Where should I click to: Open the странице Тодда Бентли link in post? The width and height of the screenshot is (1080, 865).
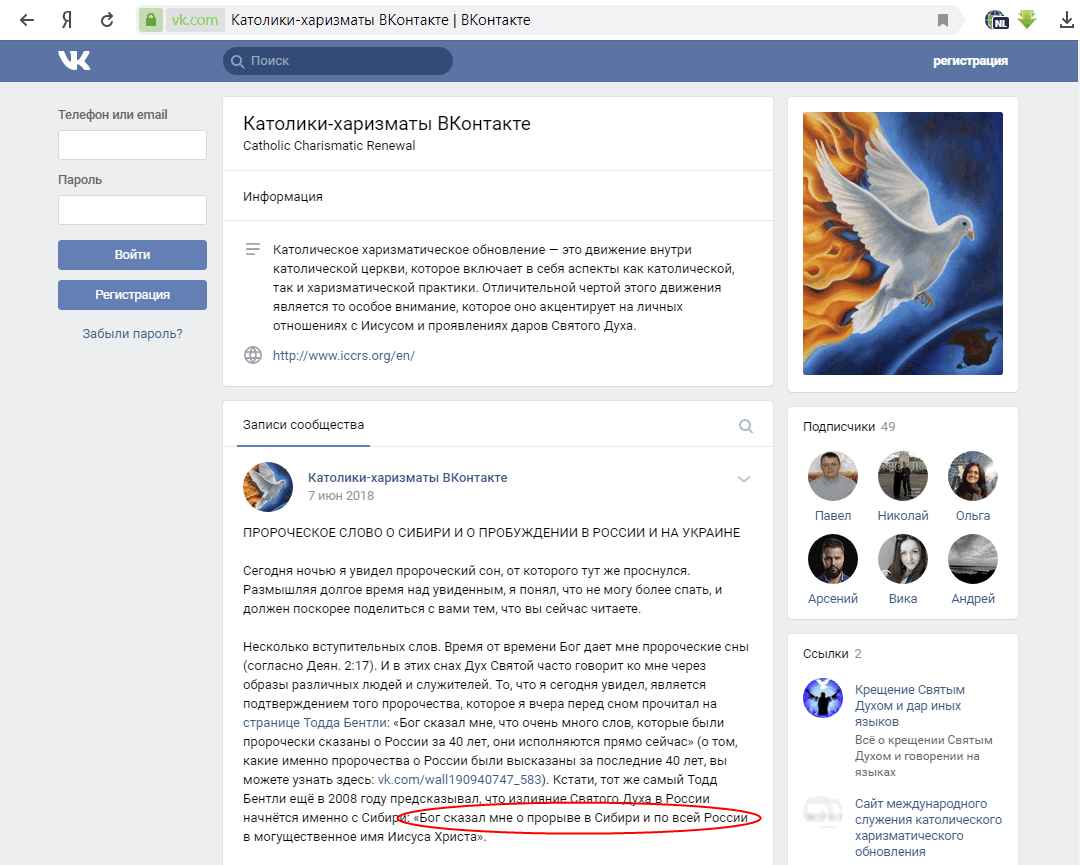(315, 722)
